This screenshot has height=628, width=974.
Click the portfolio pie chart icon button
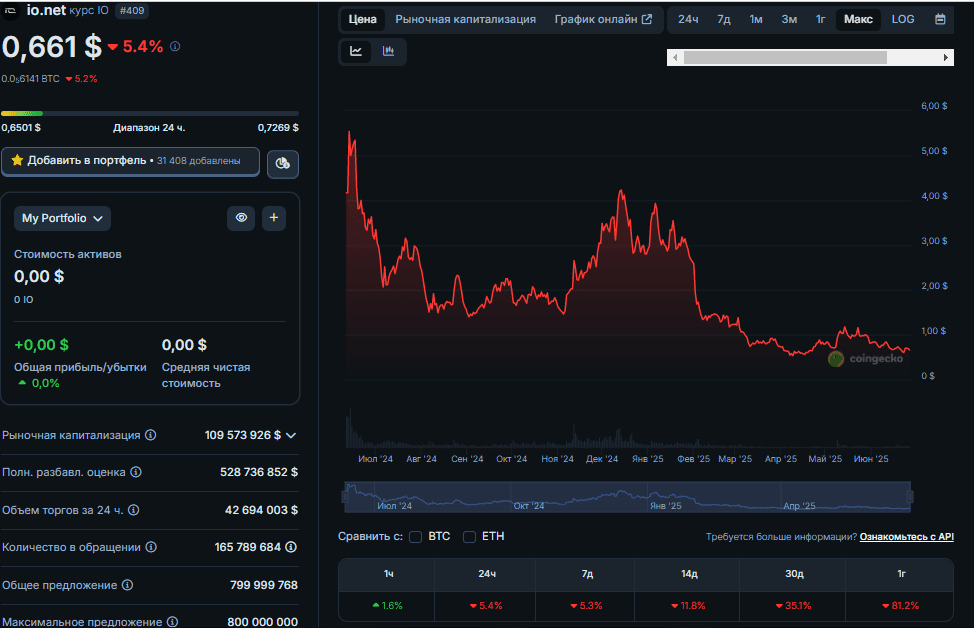tap(283, 163)
